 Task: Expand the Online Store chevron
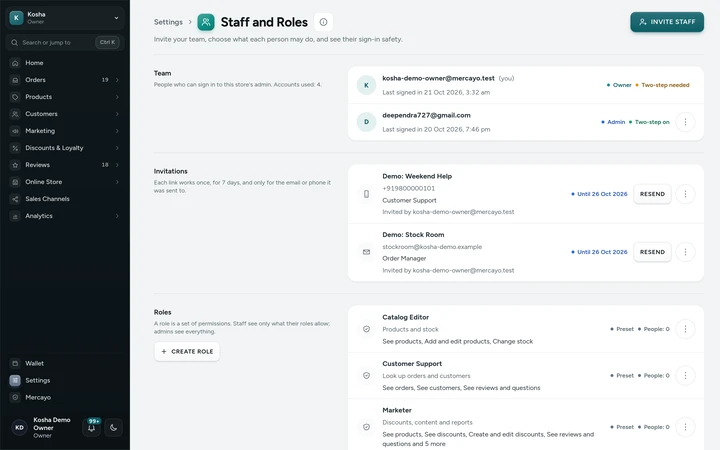117,182
